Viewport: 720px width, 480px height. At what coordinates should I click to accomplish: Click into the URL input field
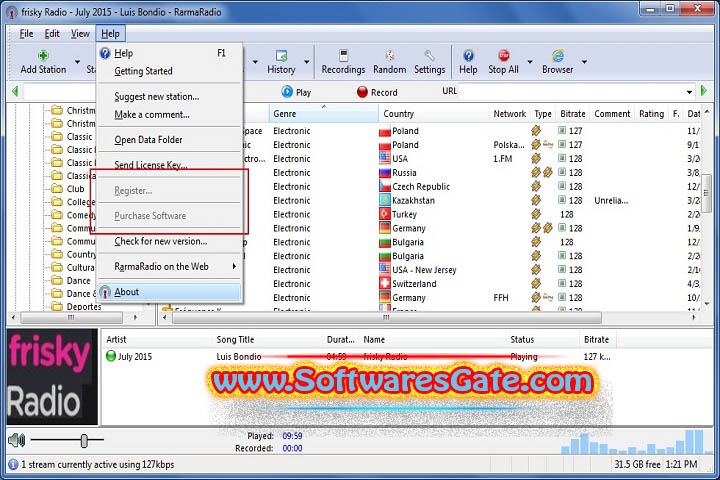571,92
